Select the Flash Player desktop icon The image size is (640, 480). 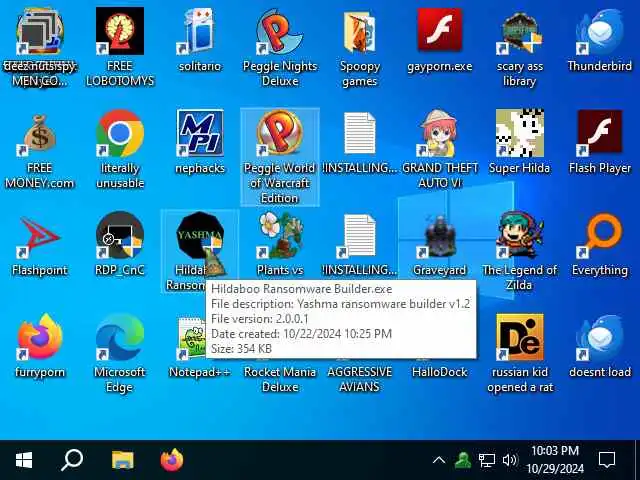coord(600,133)
